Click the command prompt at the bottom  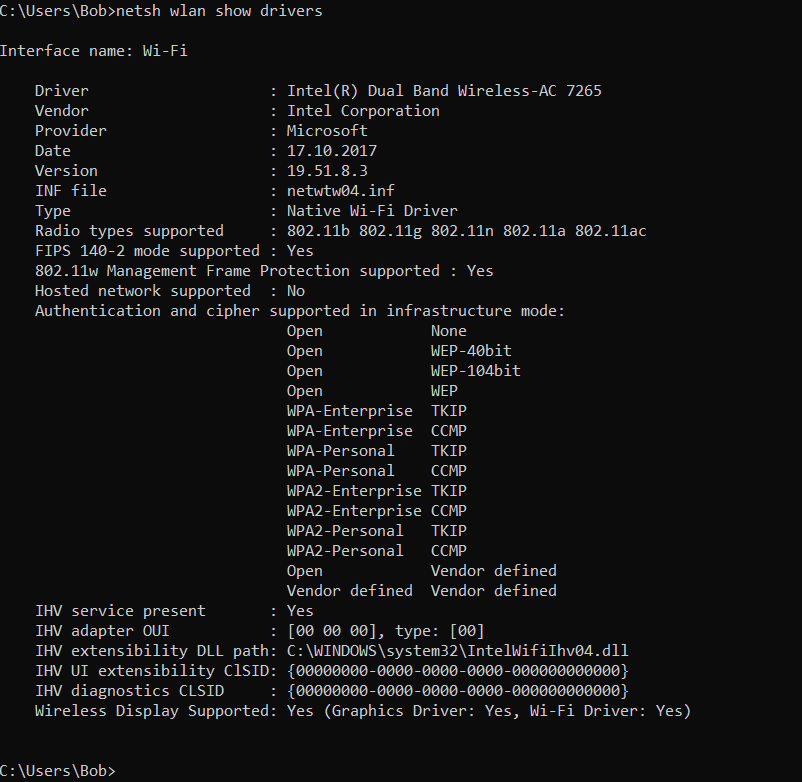57,771
